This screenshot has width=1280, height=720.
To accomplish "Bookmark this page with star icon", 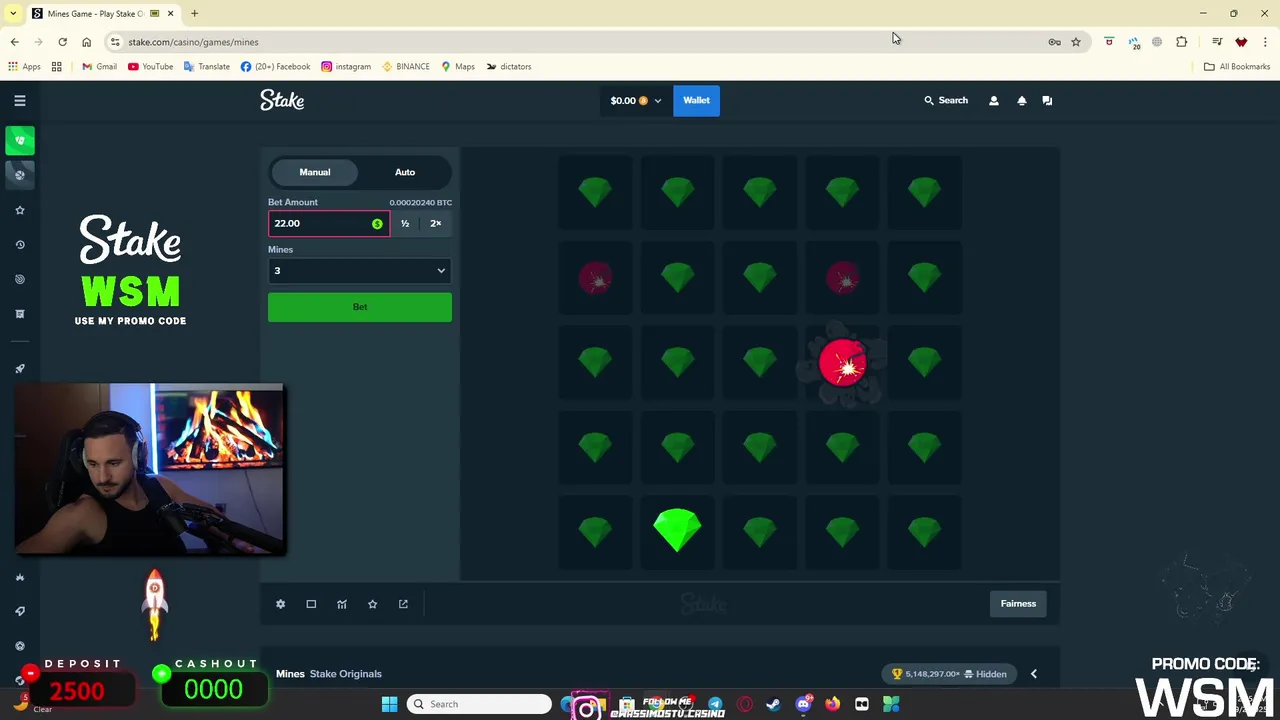I will [x=1076, y=42].
